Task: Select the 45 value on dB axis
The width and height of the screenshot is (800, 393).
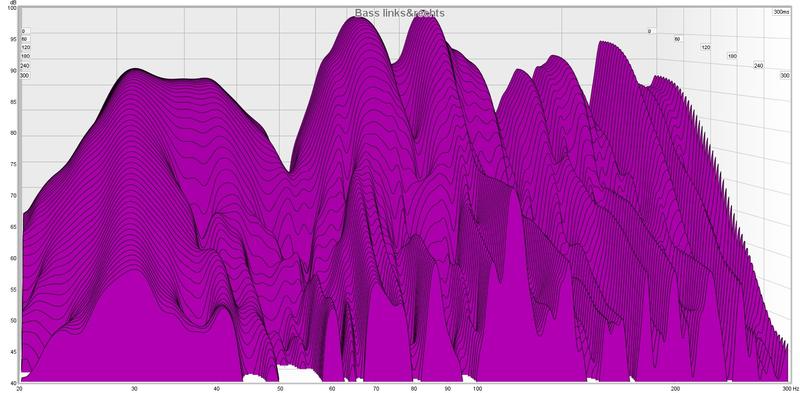Action: click(x=13, y=352)
